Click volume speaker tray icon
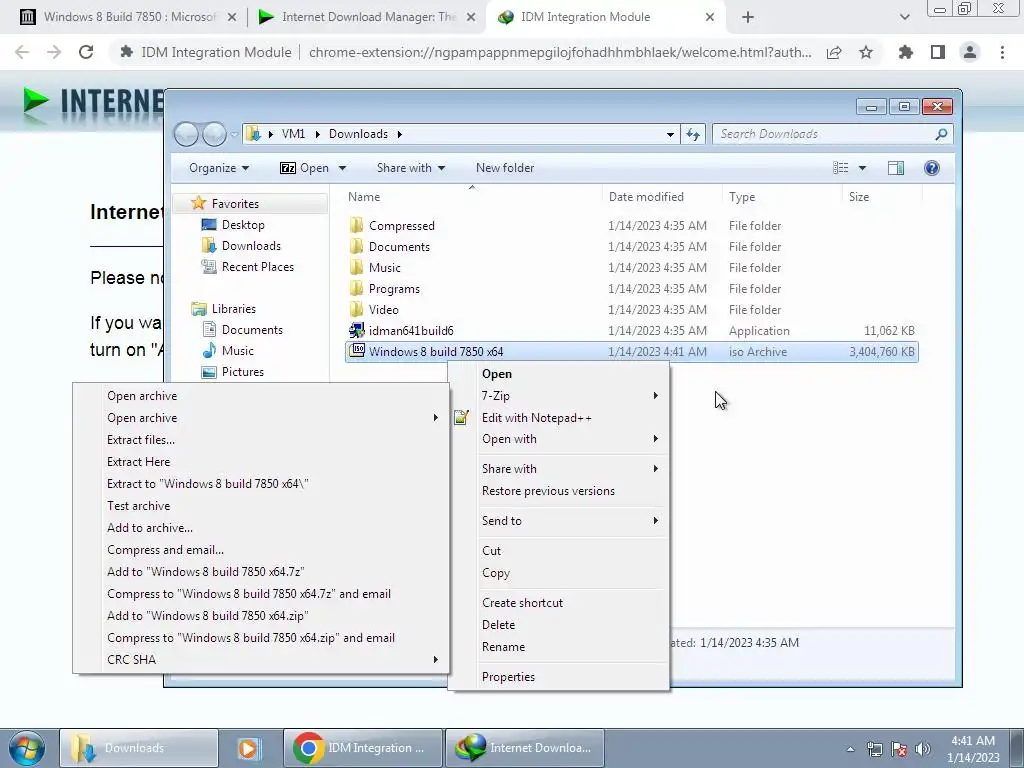 (x=923, y=749)
